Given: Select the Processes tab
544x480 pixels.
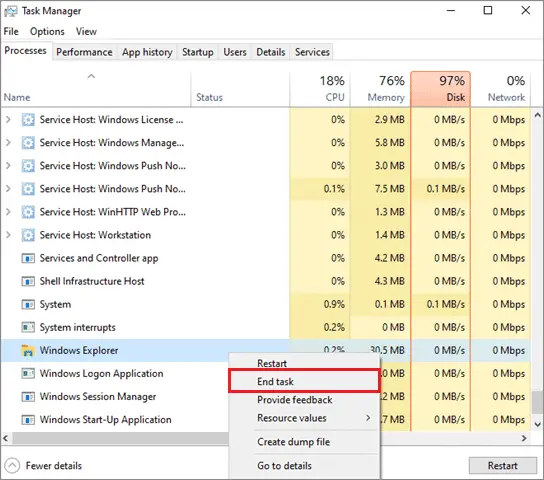Looking at the screenshot, I should [x=26, y=51].
